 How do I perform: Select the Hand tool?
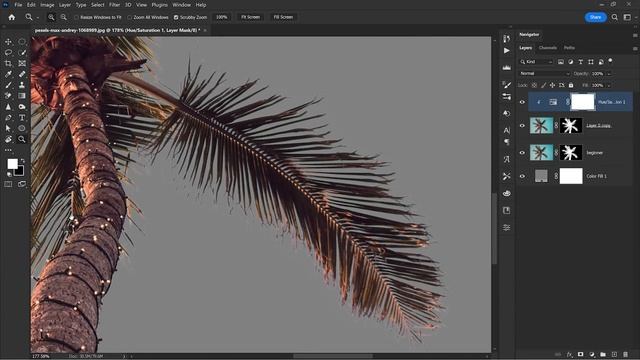point(8,139)
